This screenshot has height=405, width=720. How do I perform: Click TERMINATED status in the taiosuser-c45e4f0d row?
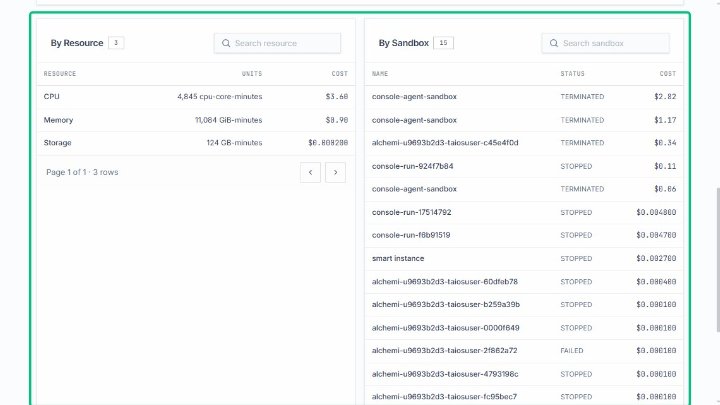point(582,143)
